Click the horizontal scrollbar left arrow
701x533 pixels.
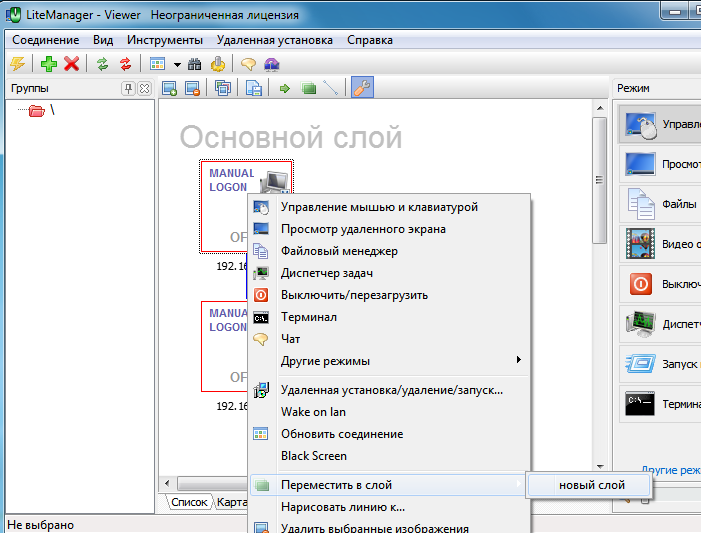[167, 483]
